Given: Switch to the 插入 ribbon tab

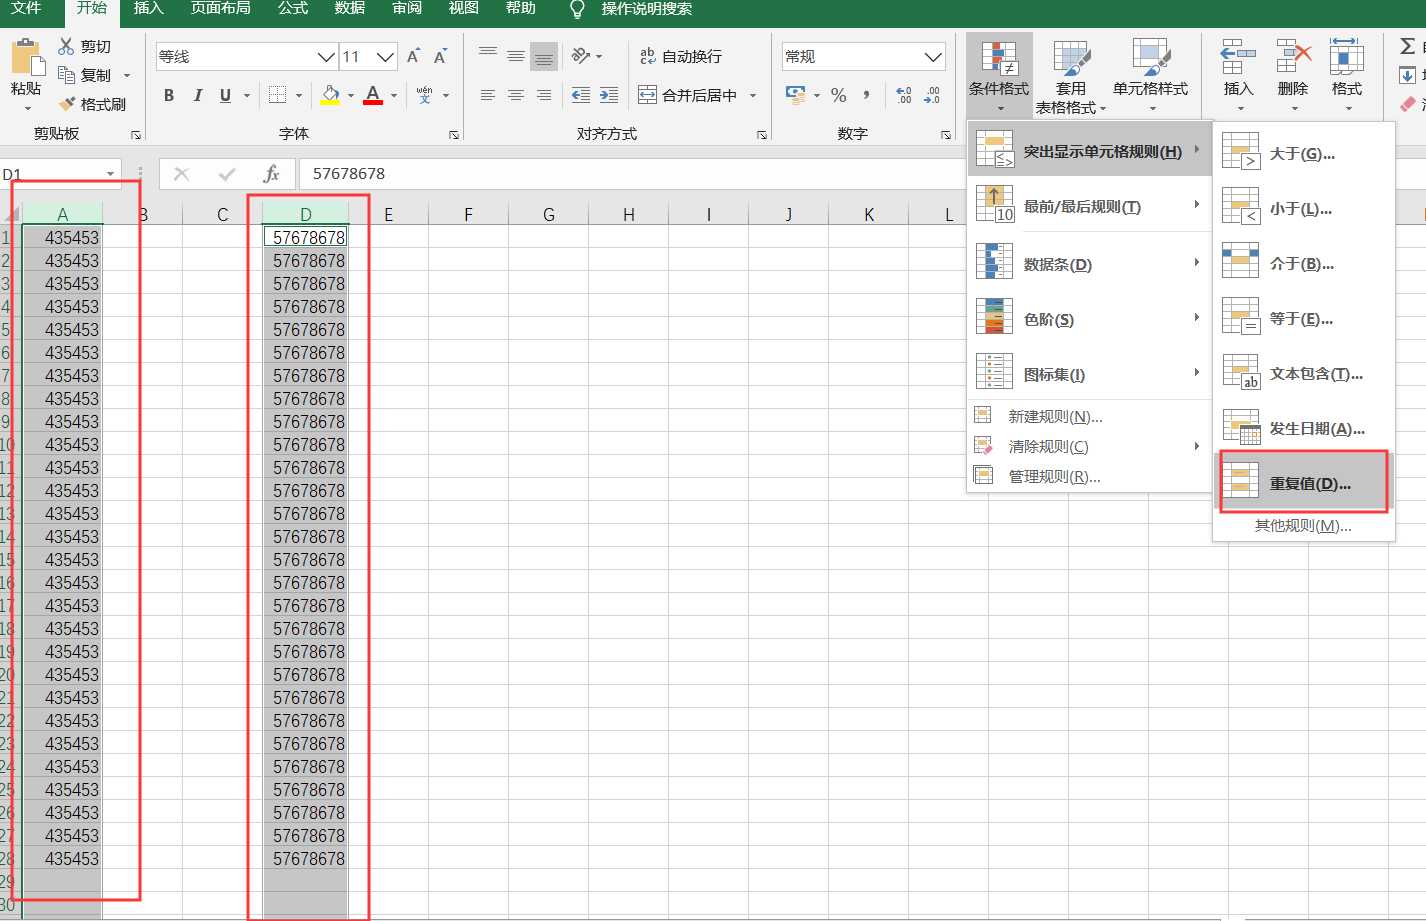Looking at the screenshot, I should pos(148,8).
